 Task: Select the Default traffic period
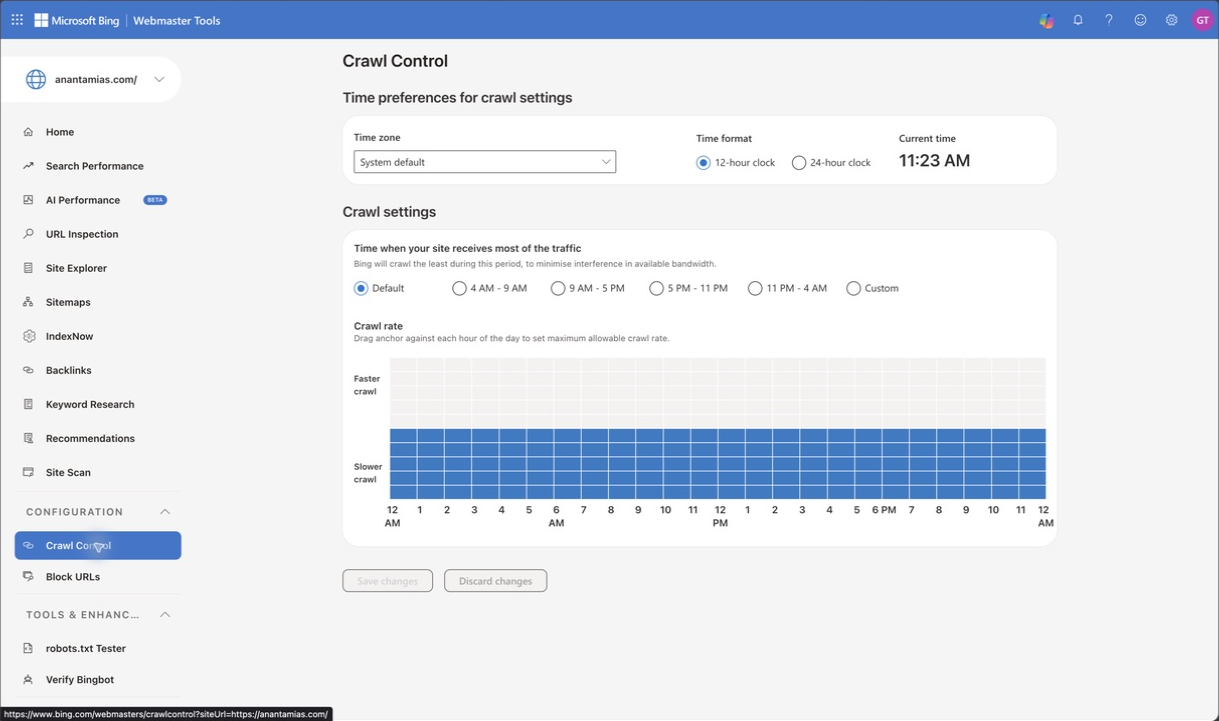(x=361, y=288)
